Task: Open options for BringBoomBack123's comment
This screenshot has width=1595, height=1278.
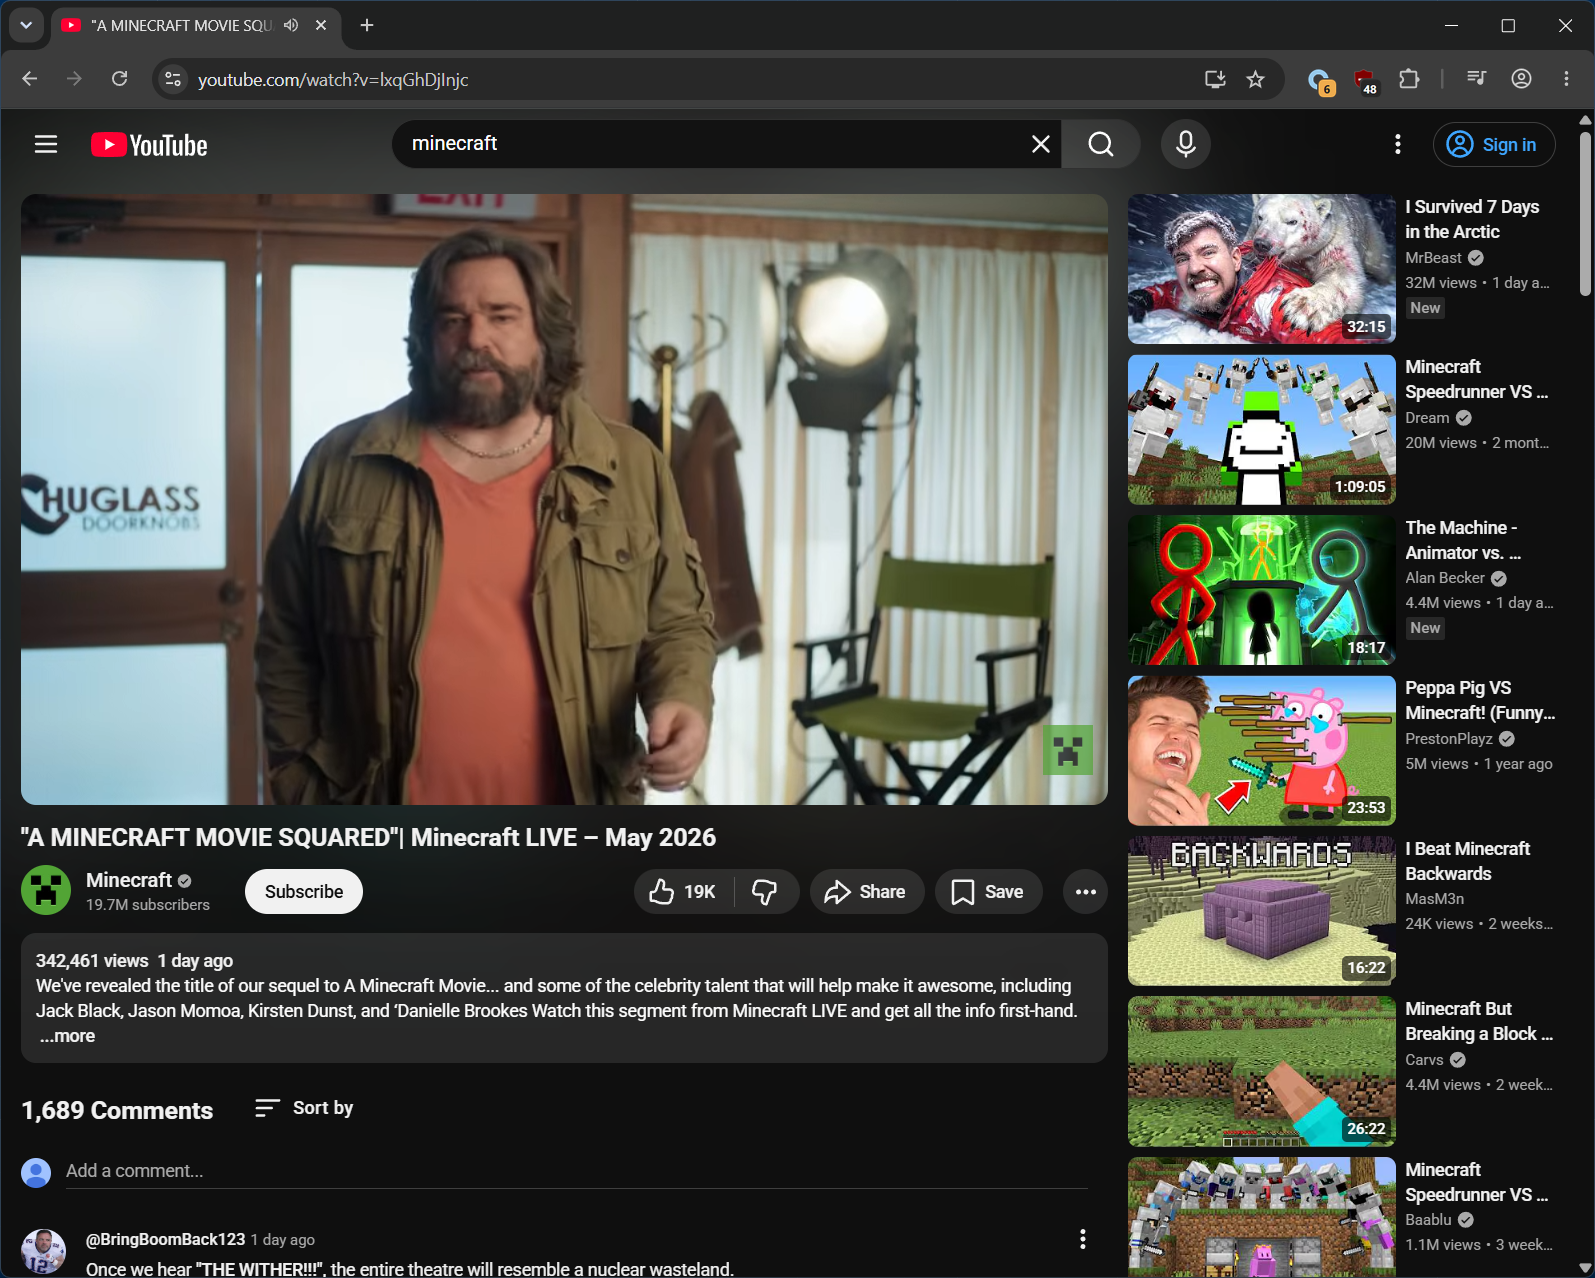Action: (x=1082, y=1240)
